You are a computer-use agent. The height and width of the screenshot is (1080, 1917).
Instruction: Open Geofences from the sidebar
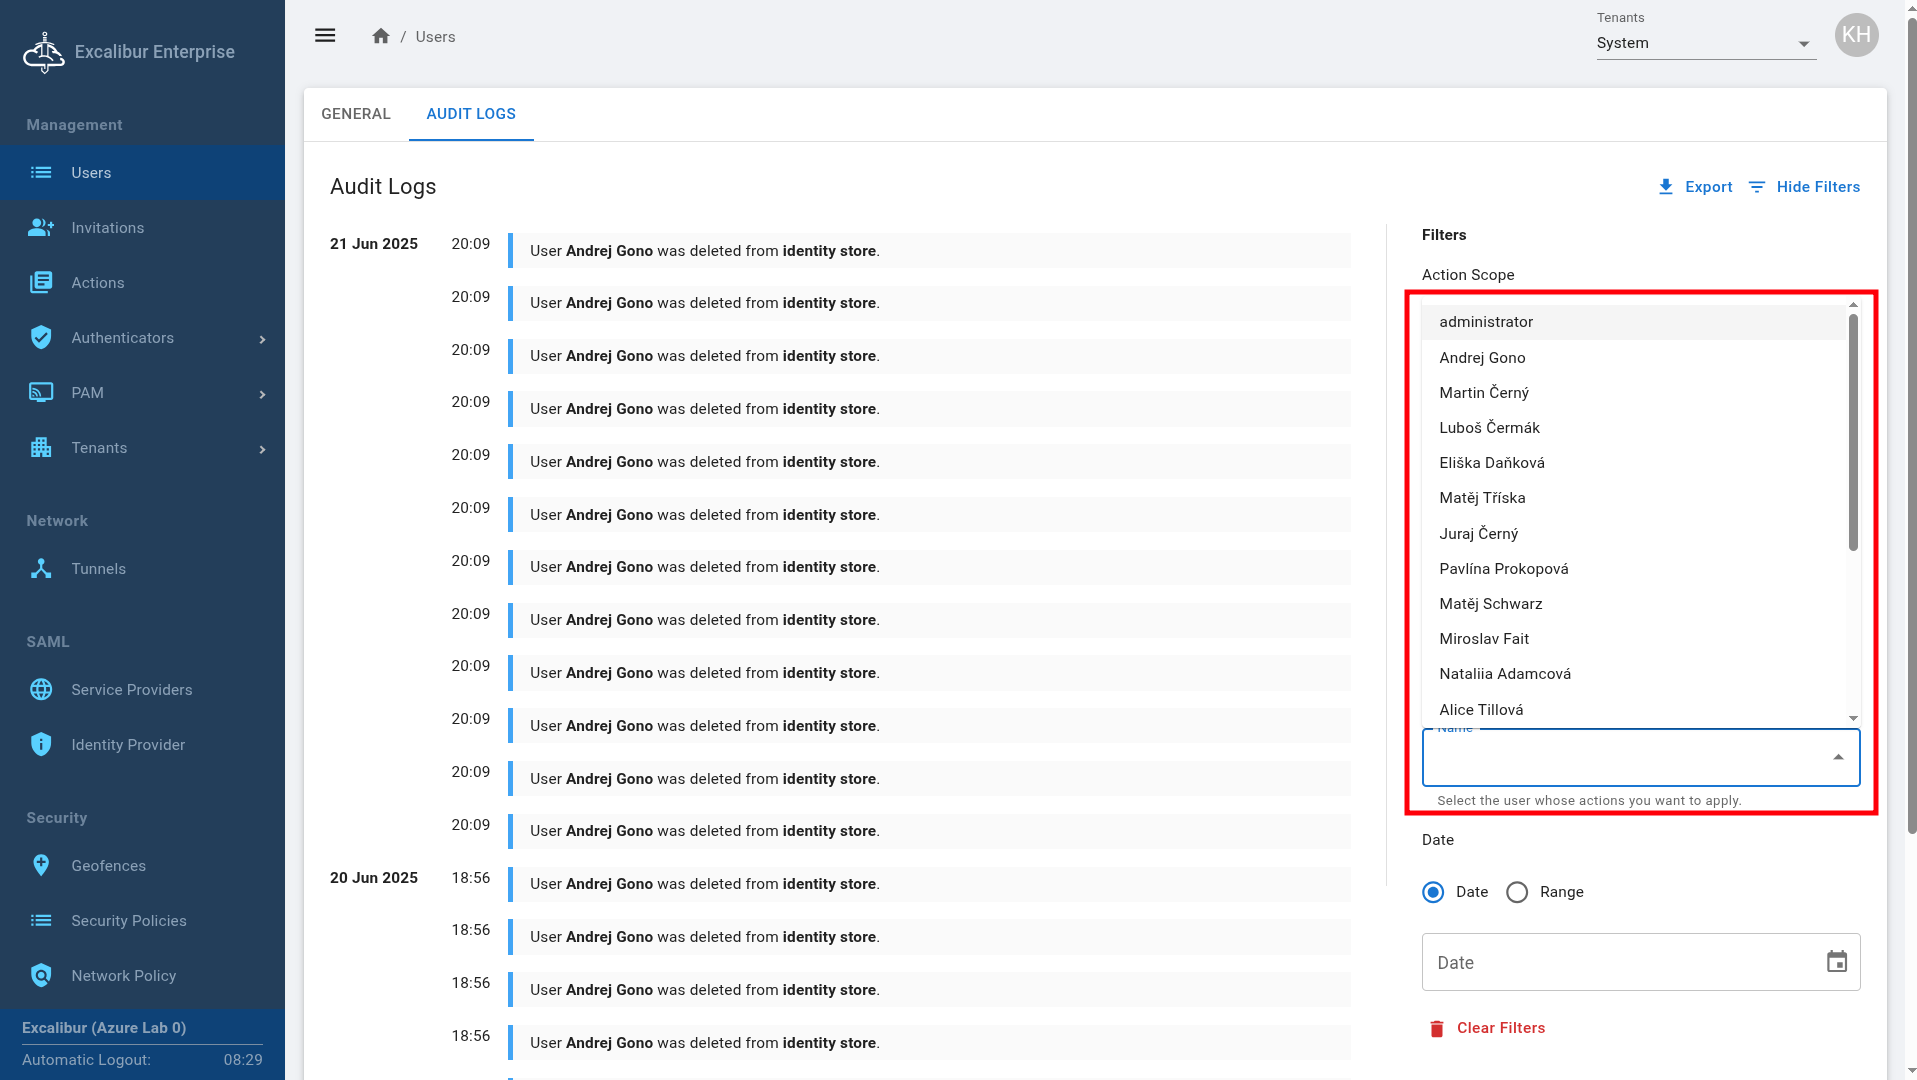coord(108,866)
